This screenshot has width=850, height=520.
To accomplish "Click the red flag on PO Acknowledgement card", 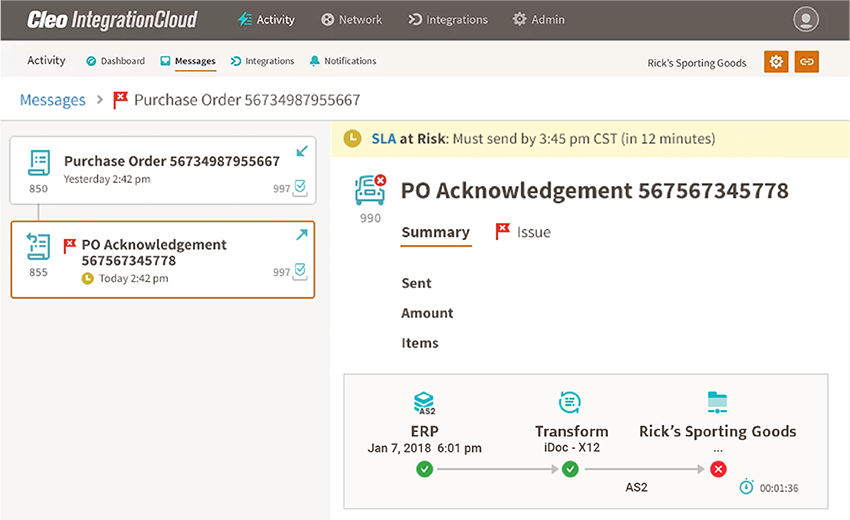I will pyautogui.click(x=70, y=246).
